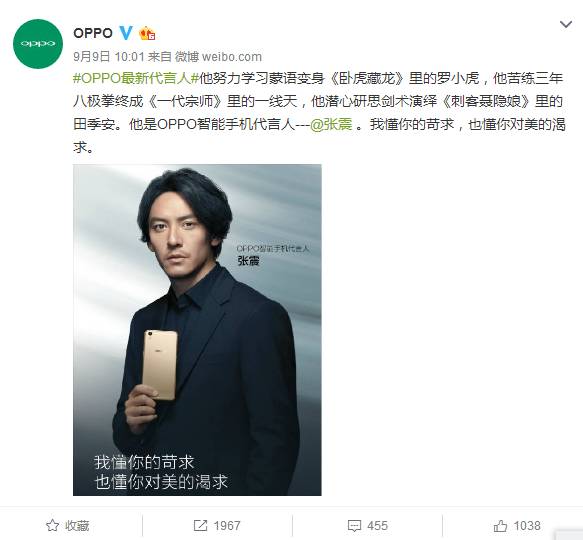Open the post options chevron menu
This screenshot has height=540, width=583.
pyautogui.click(x=566, y=25)
